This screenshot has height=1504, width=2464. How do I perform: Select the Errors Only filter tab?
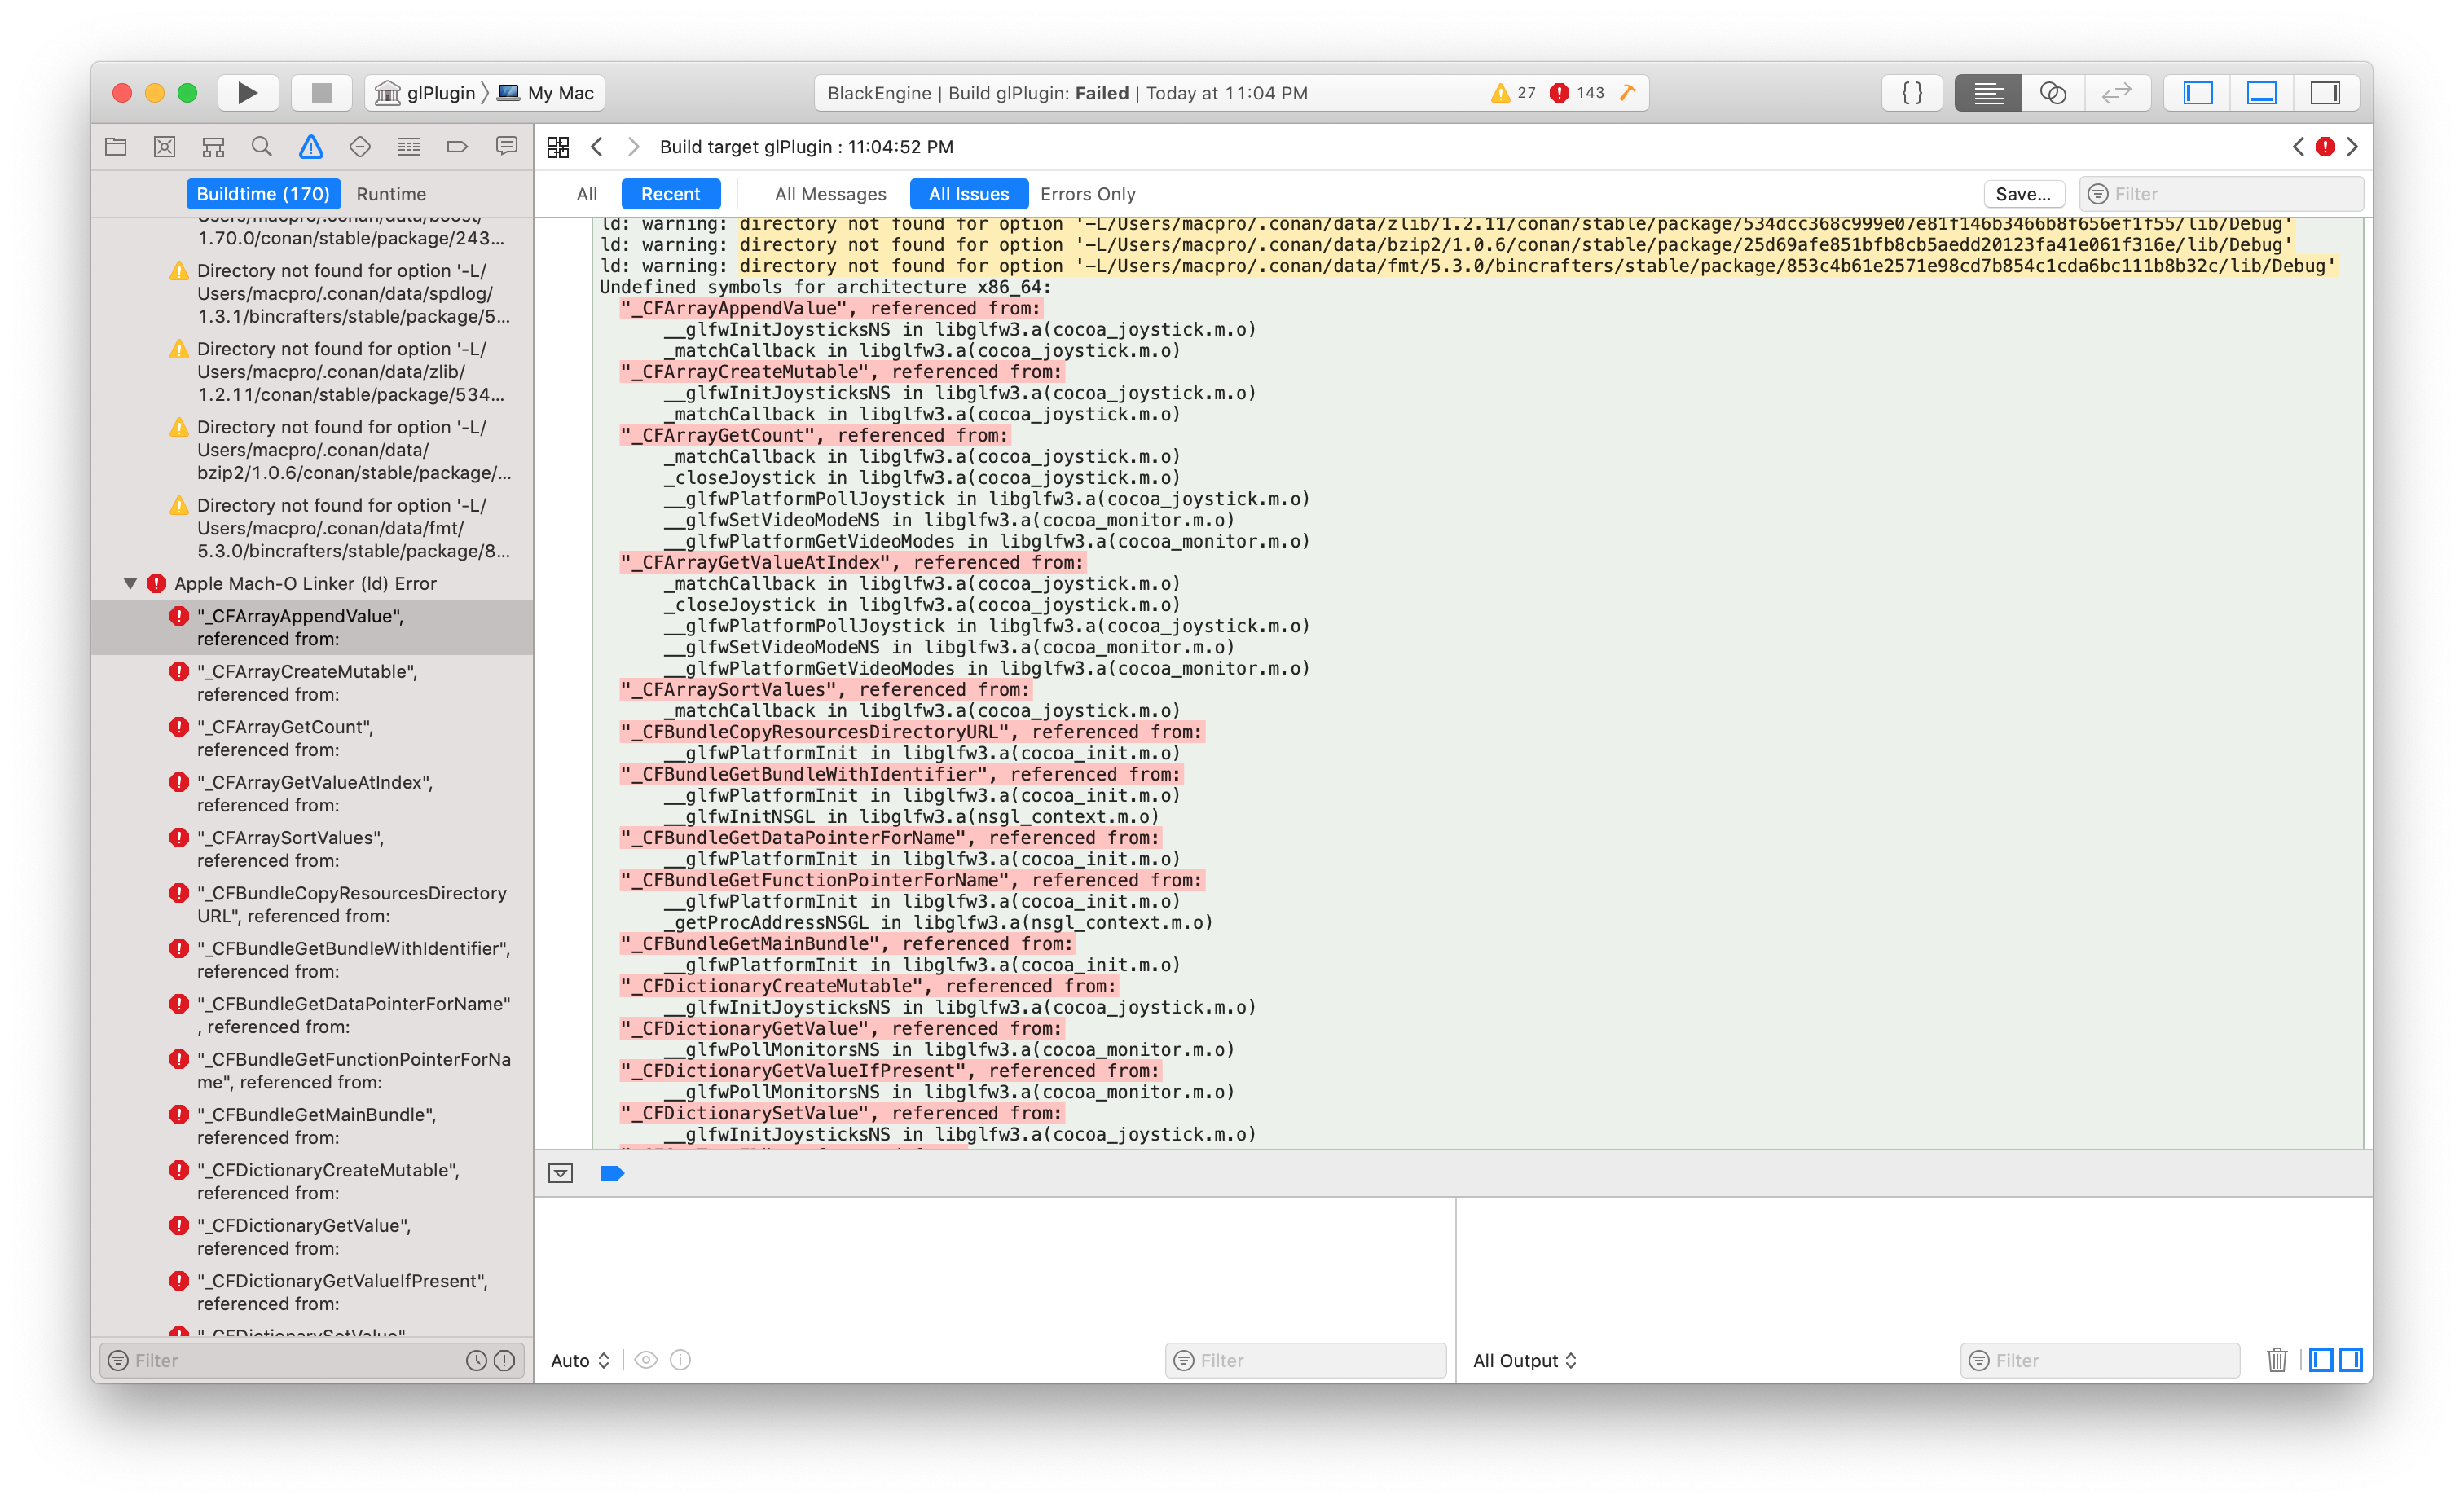pyautogui.click(x=1087, y=194)
